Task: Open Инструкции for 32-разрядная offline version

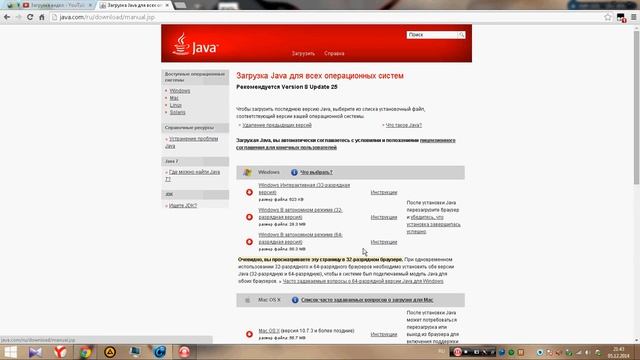Action: (x=384, y=217)
